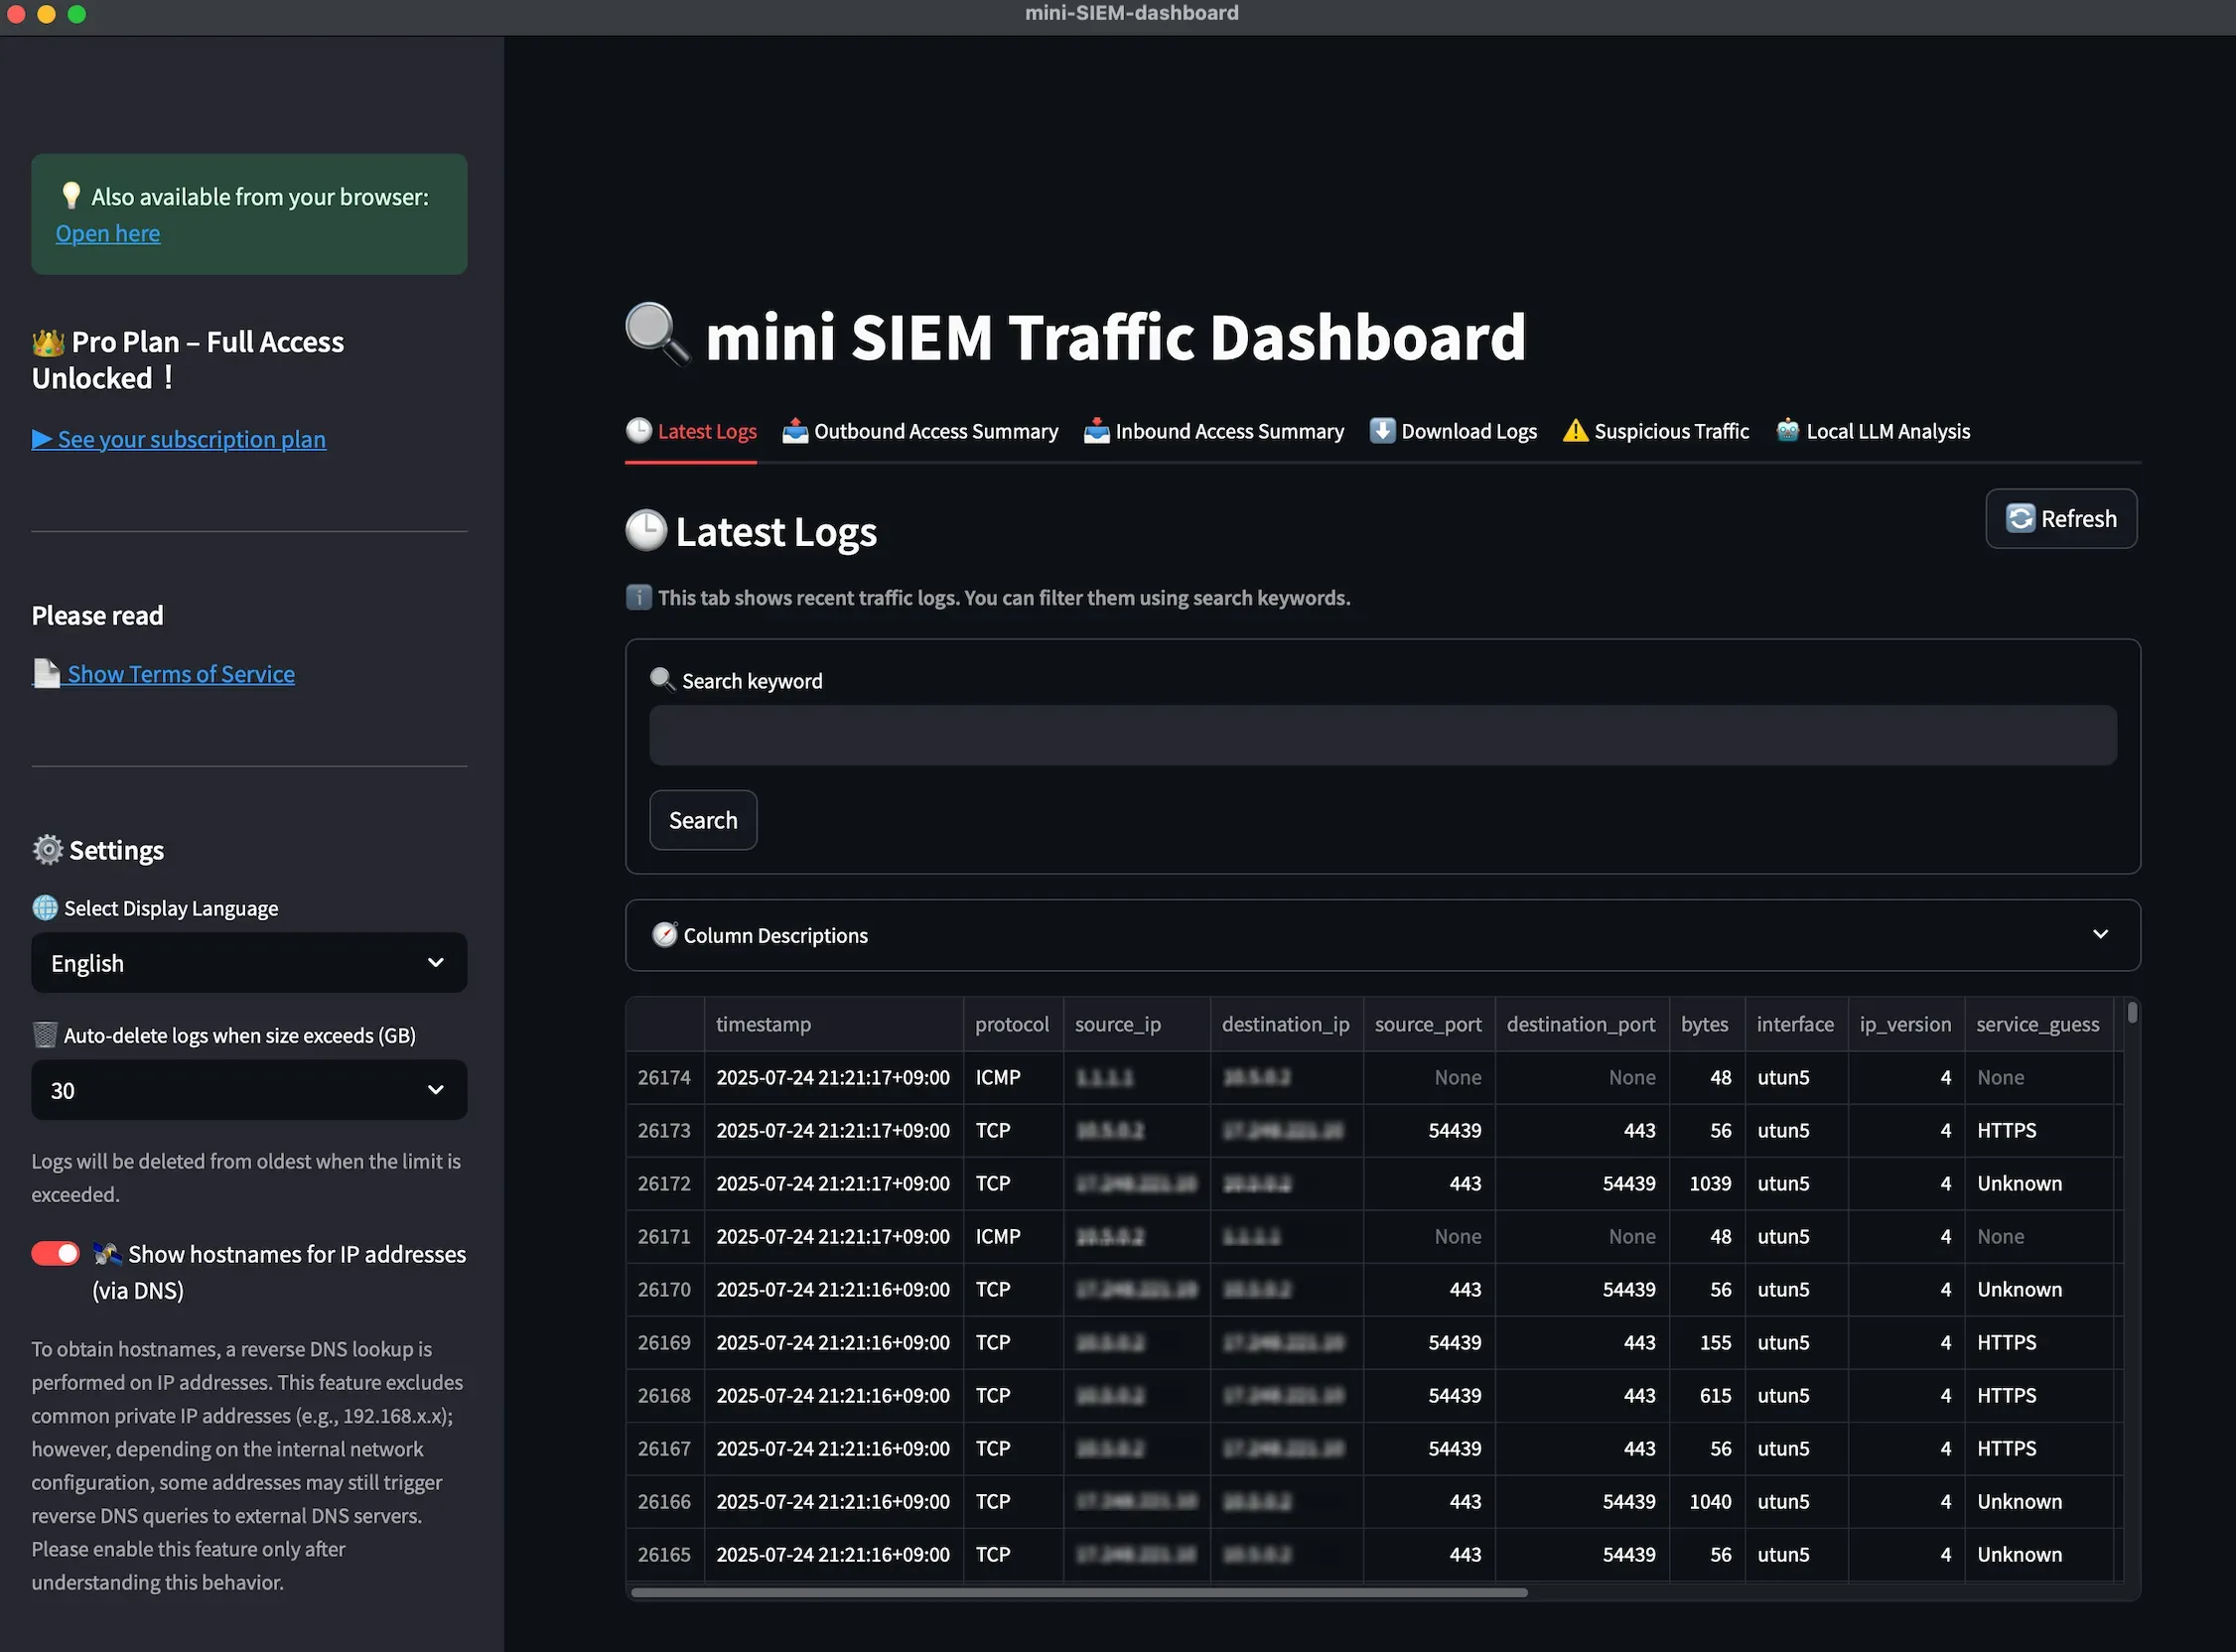2236x1652 pixels.
Task: Click the magnifying glass icon beside the dashboard title
Action: pyautogui.click(x=656, y=334)
